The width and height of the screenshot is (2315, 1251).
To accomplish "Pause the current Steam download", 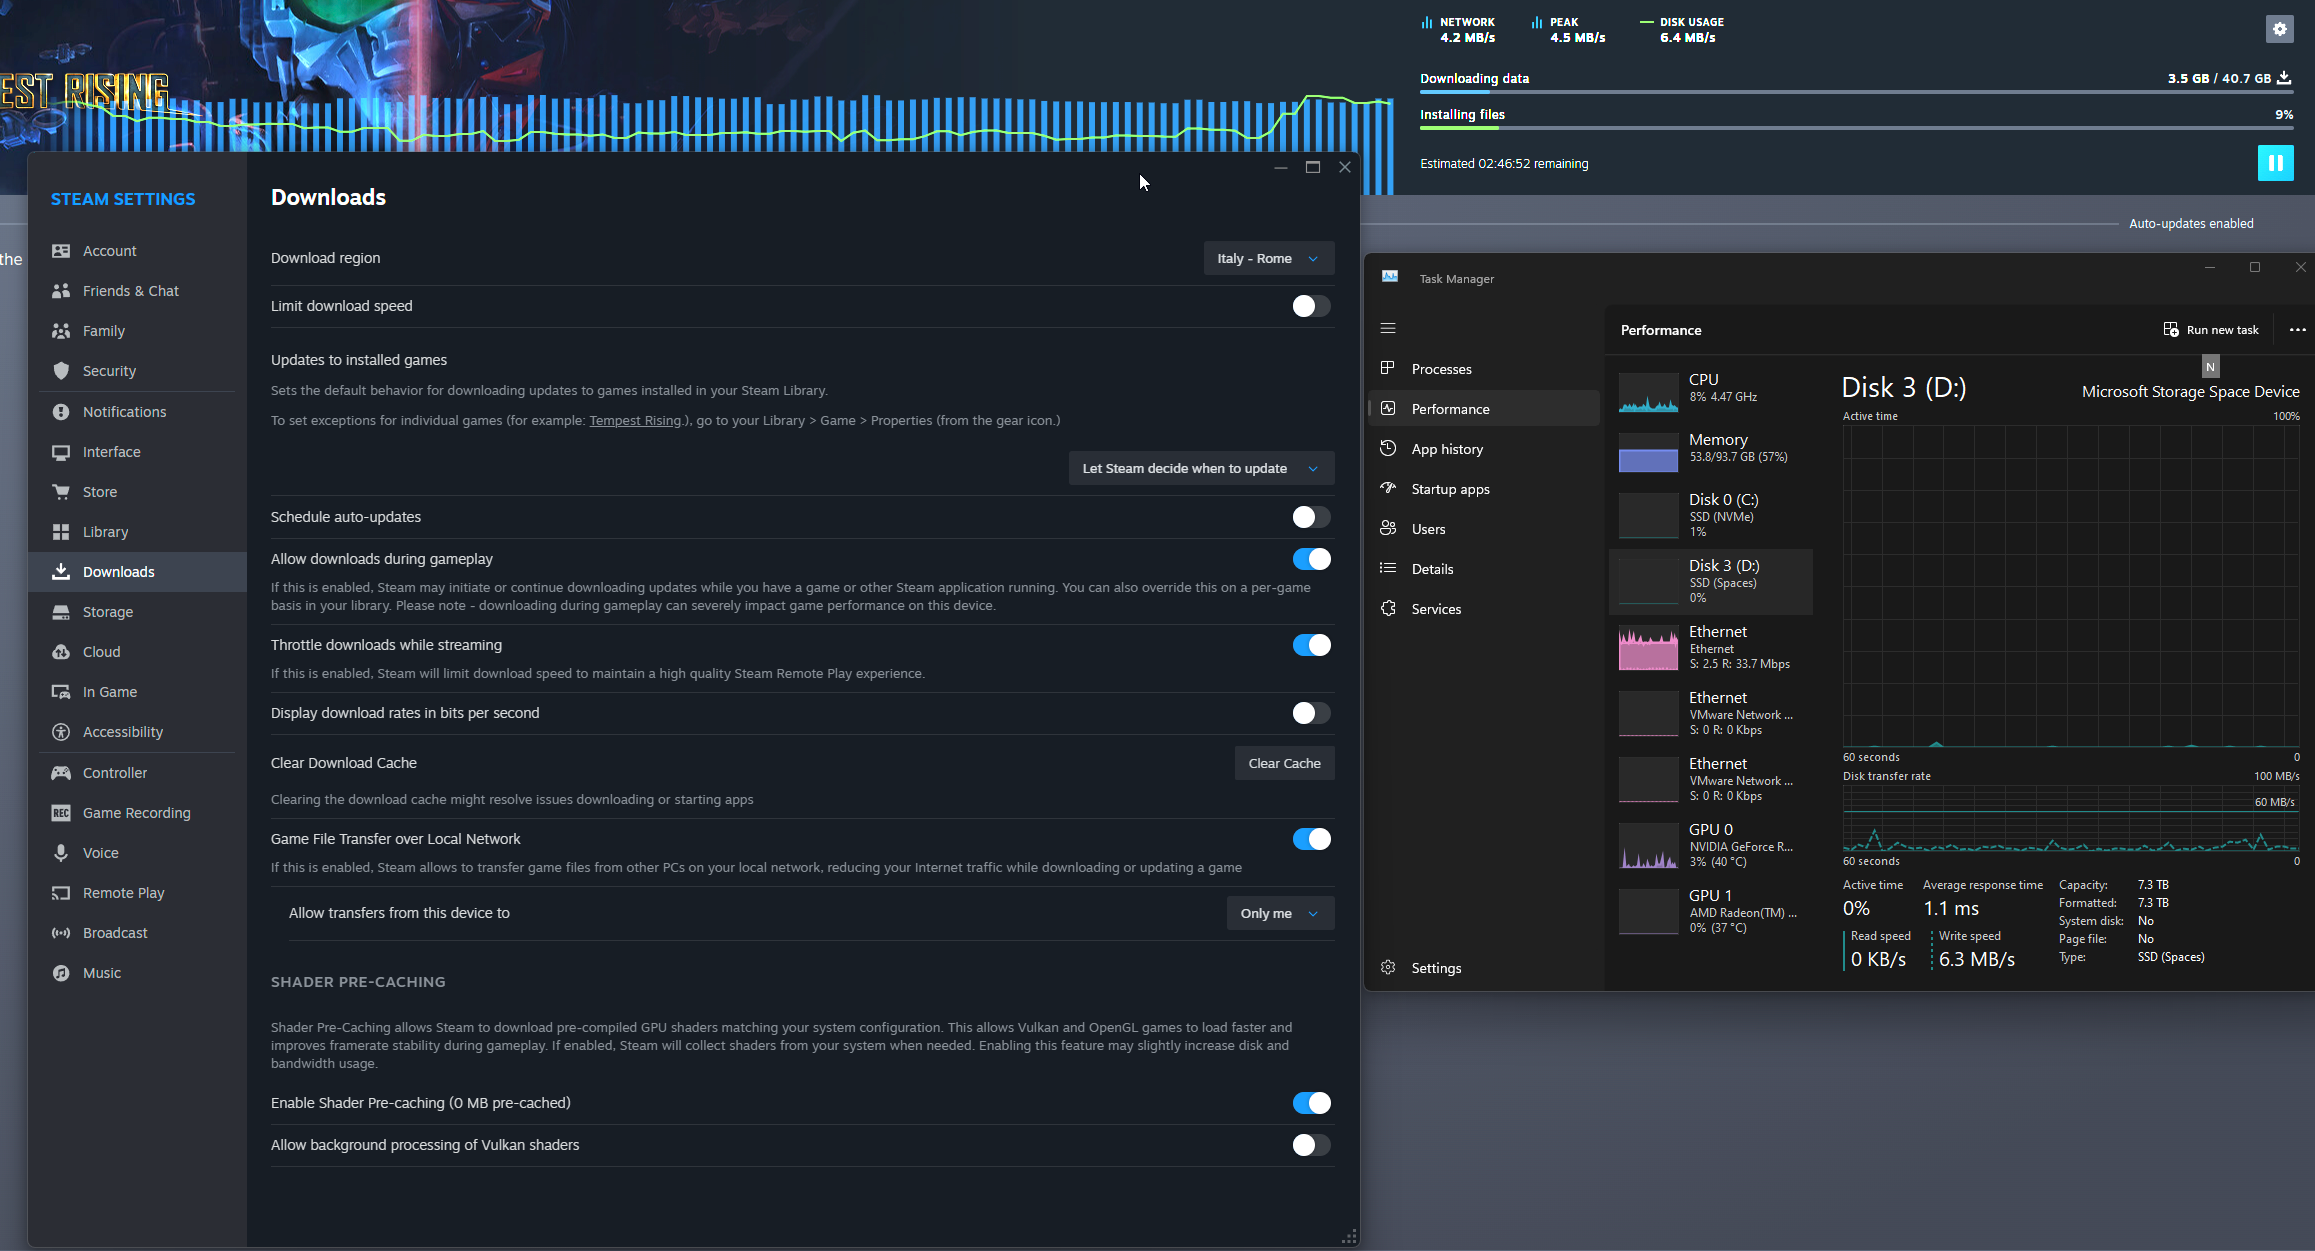I will tap(2275, 163).
